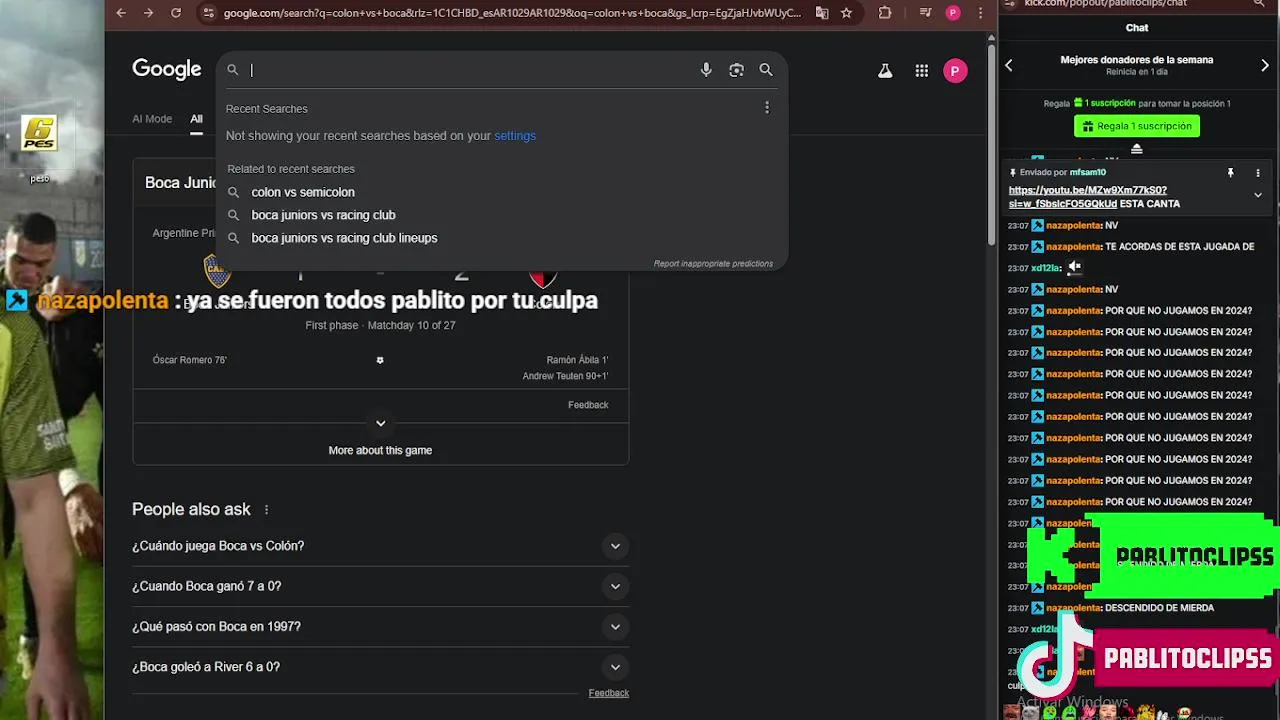Click the magnifier search button at right of search box
1280x720 pixels.
pos(766,70)
